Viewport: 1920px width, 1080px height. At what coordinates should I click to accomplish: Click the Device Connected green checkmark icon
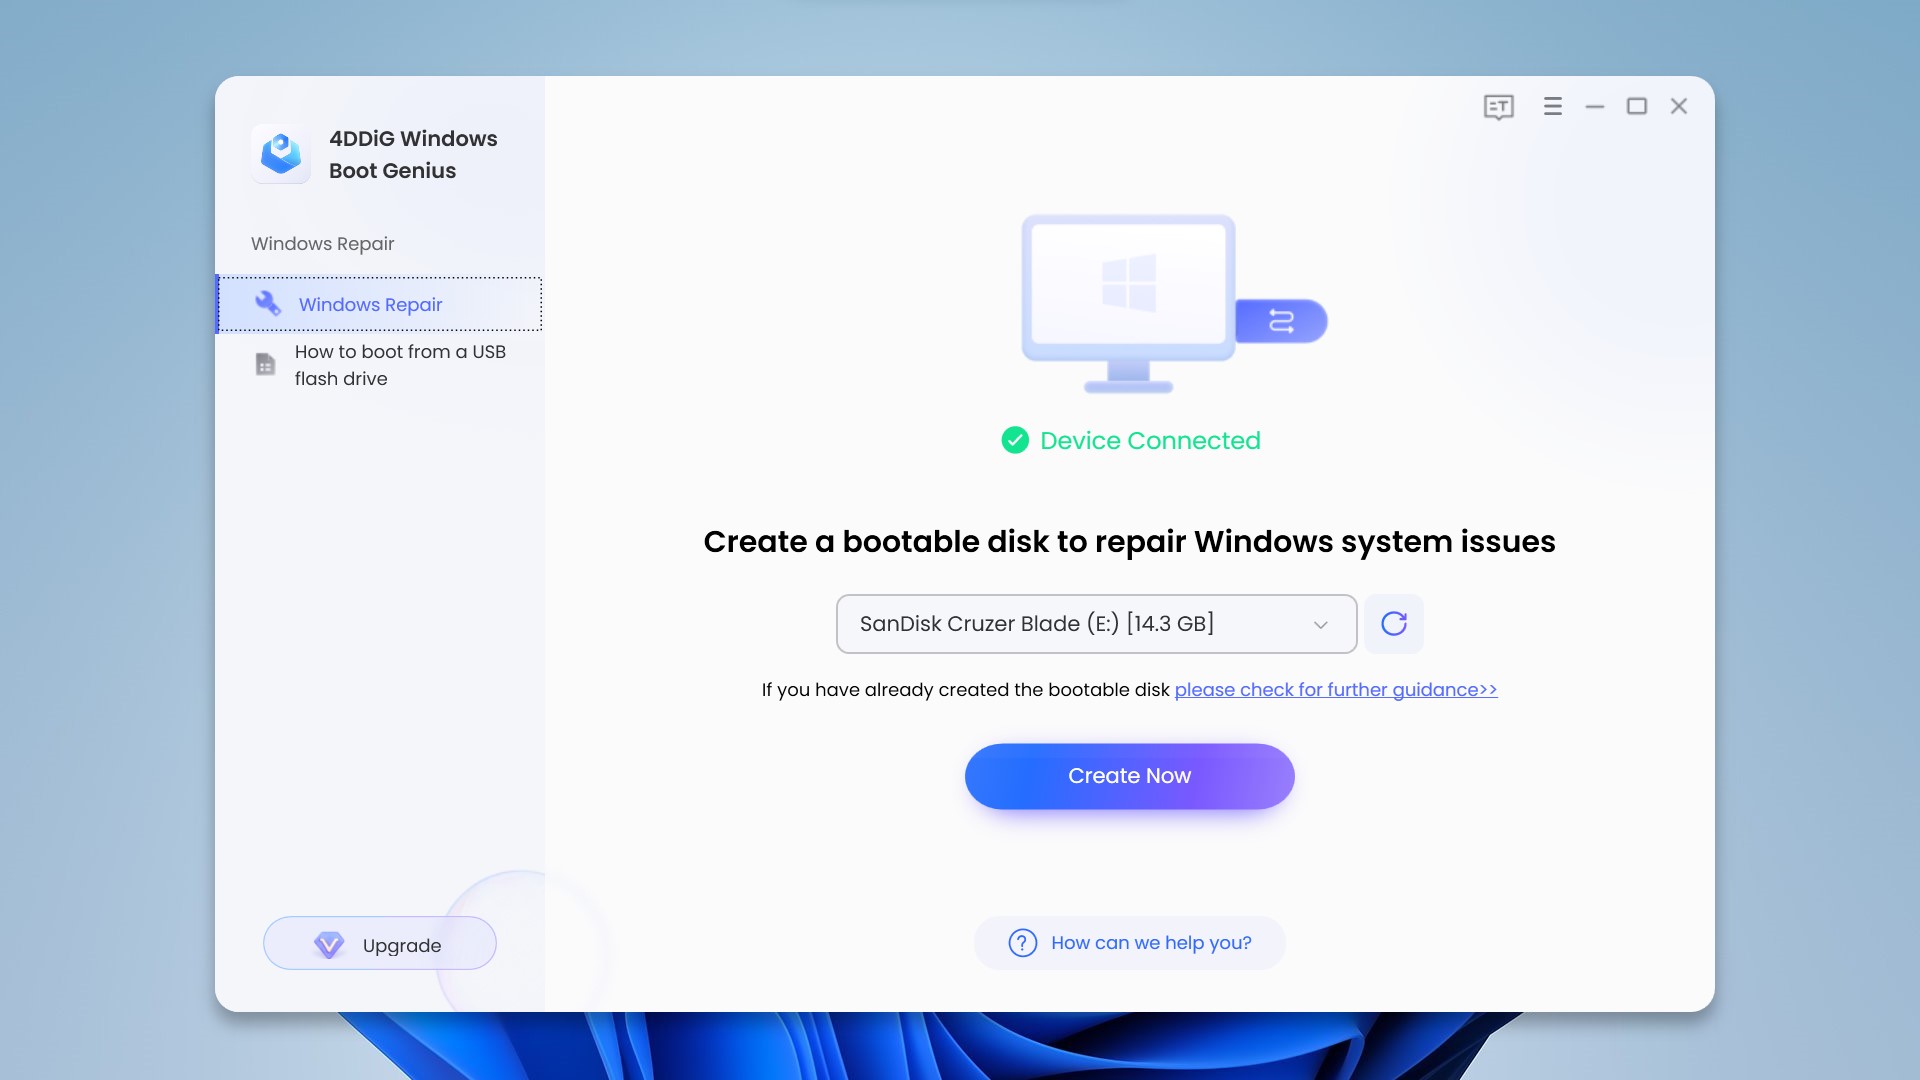pyautogui.click(x=1014, y=440)
